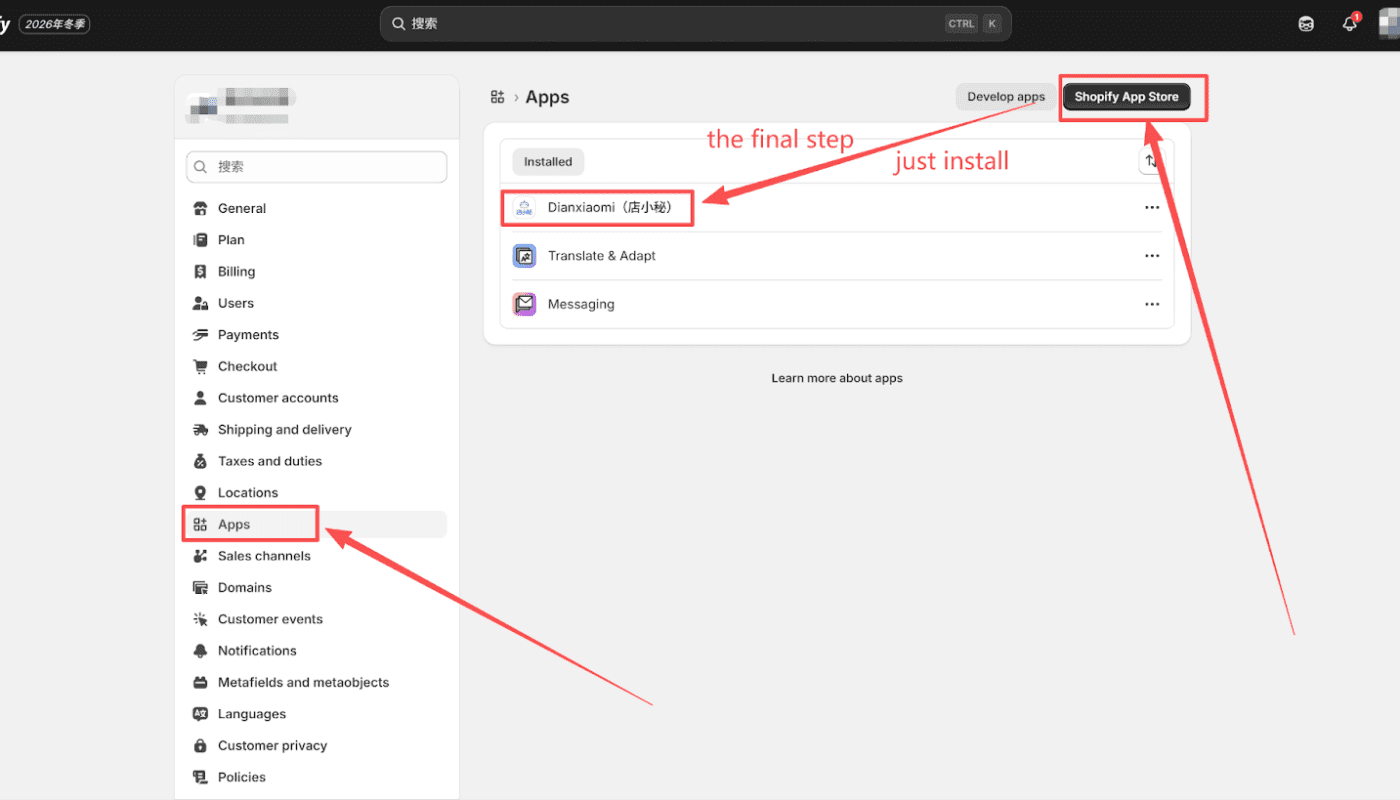1400x800 pixels.
Task: Open Sales channels settings page
Action: pyautogui.click(x=264, y=556)
